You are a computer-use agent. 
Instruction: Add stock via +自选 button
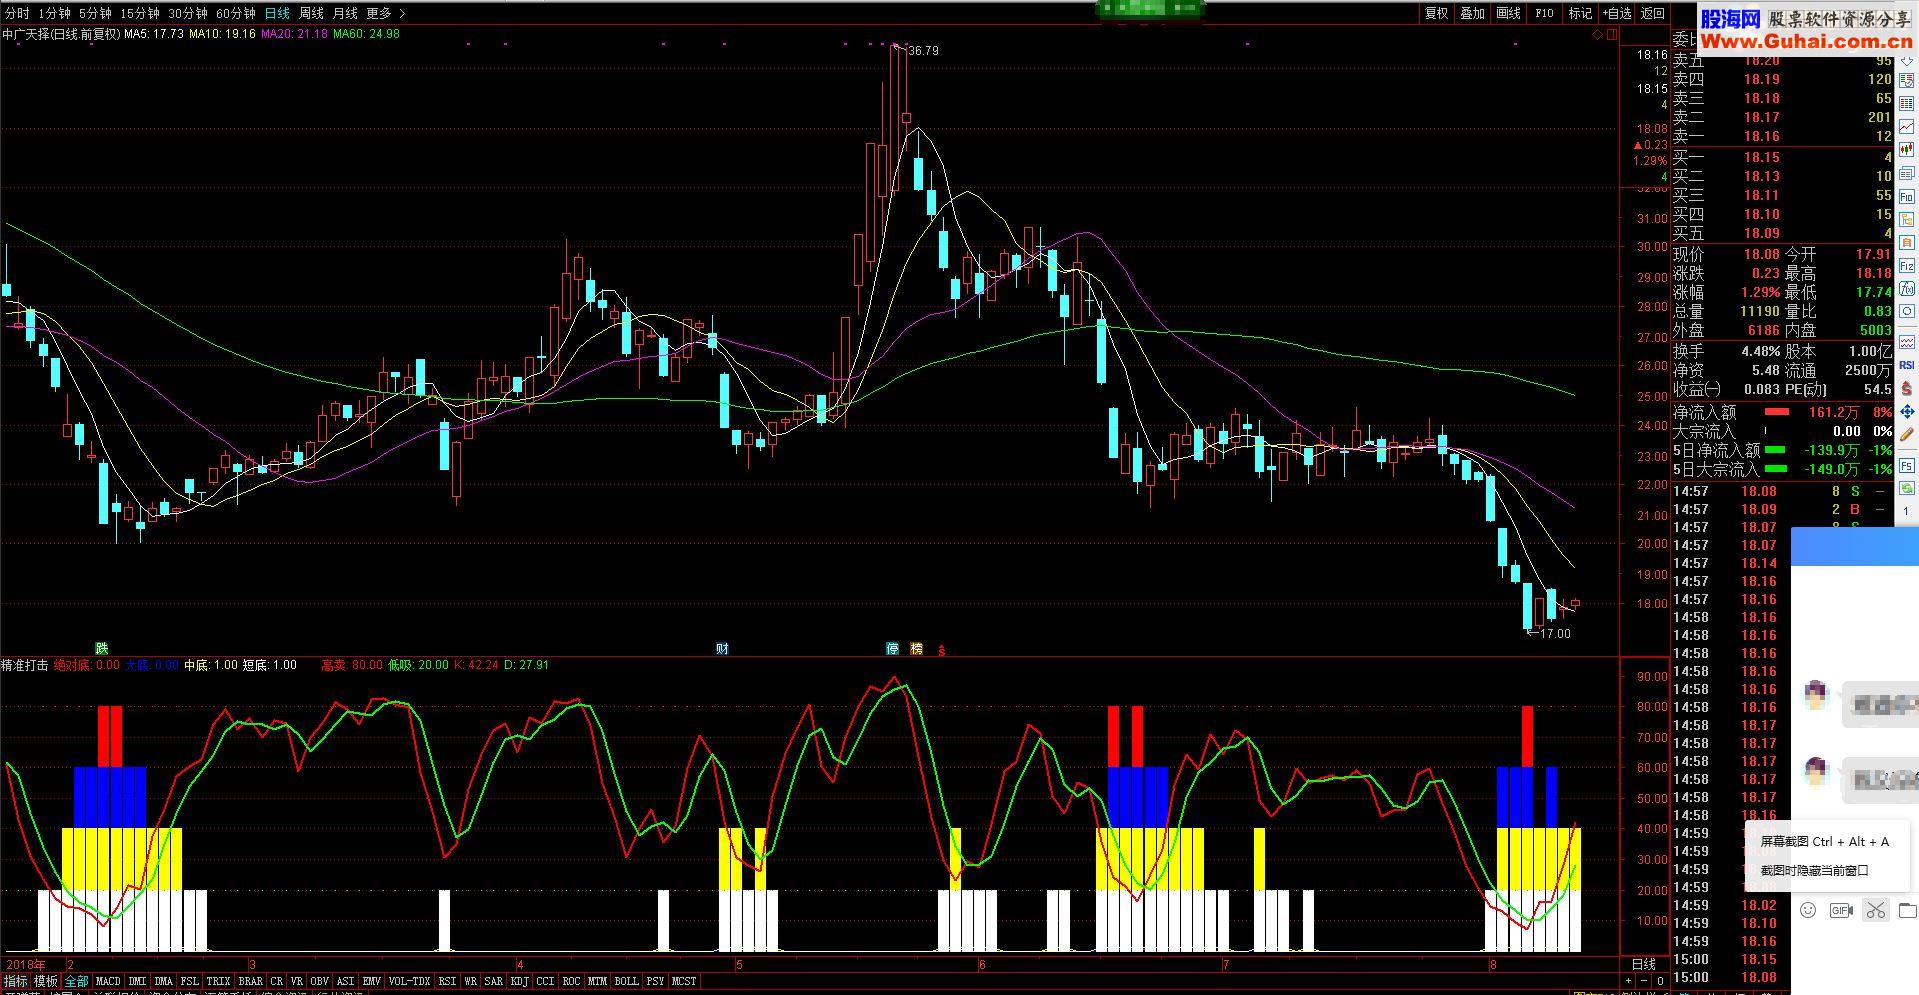[x=1617, y=13]
